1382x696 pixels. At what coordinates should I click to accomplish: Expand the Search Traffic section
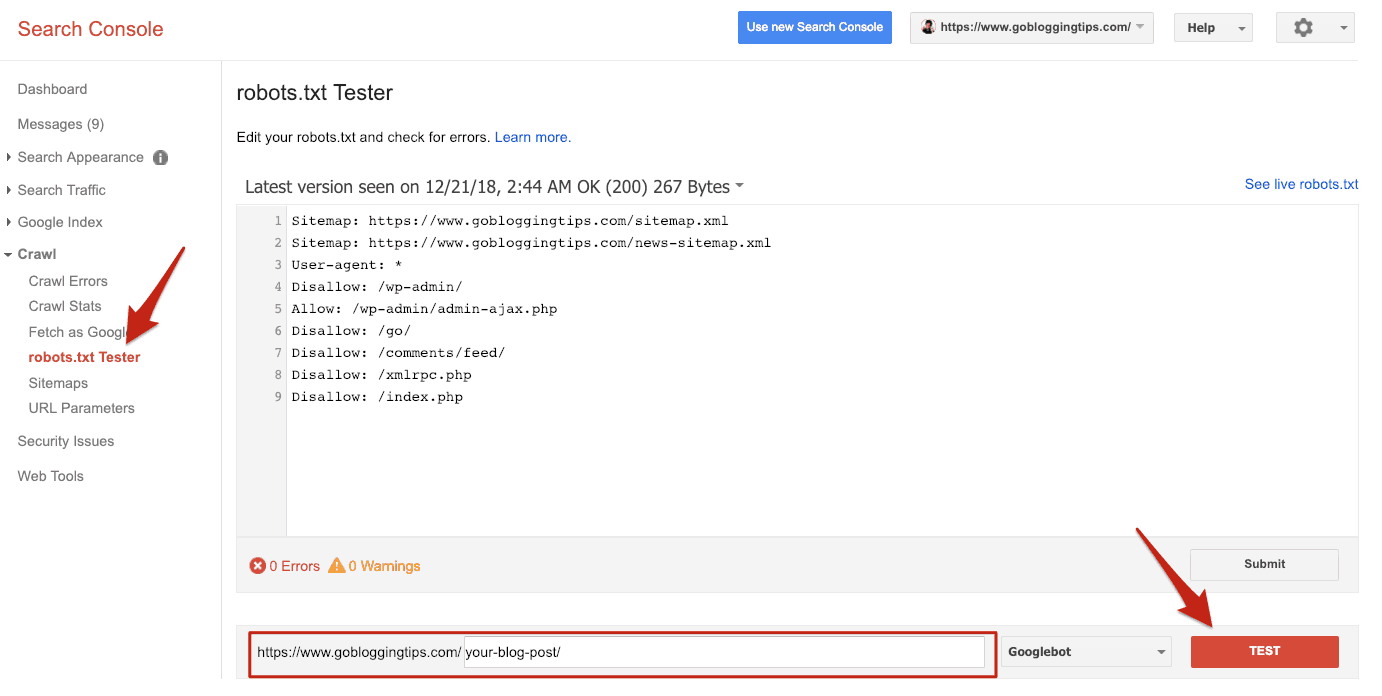(x=9, y=190)
